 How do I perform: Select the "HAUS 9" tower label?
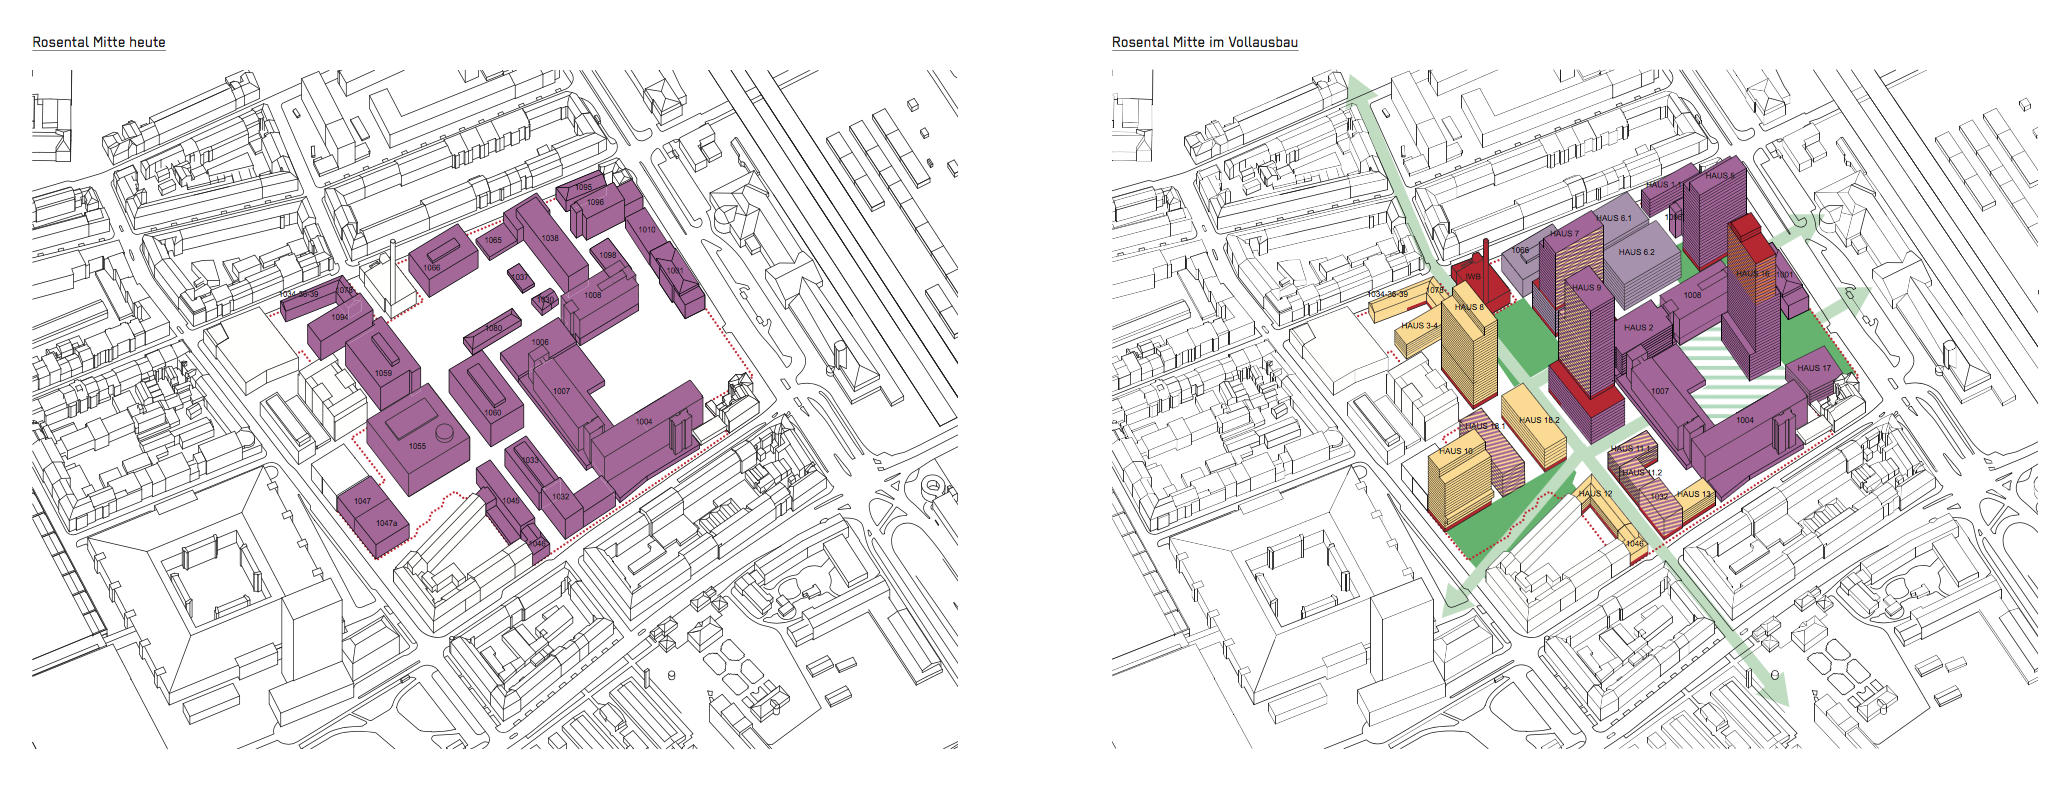[1586, 288]
